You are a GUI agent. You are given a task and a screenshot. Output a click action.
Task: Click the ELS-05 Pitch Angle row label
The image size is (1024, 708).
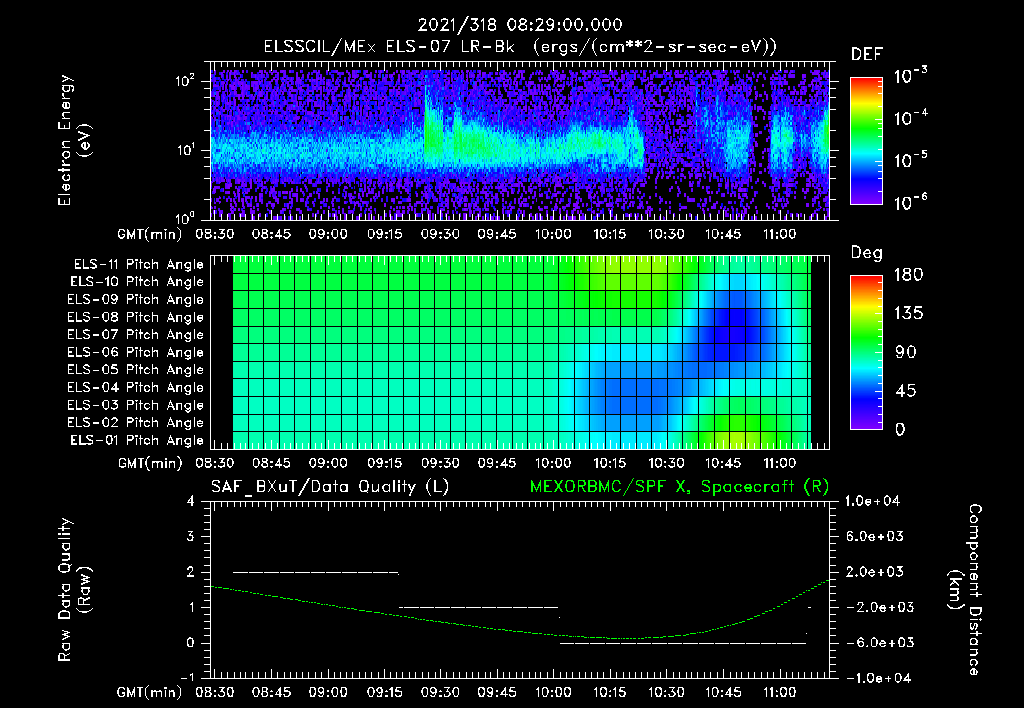pyautogui.click(x=136, y=370)
